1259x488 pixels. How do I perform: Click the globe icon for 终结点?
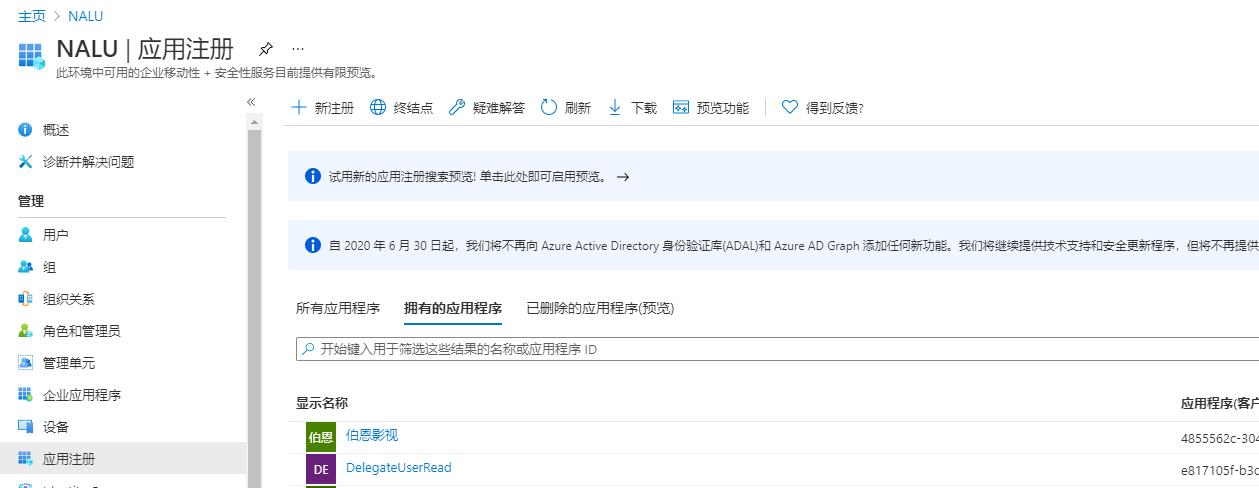coord(378,107)
